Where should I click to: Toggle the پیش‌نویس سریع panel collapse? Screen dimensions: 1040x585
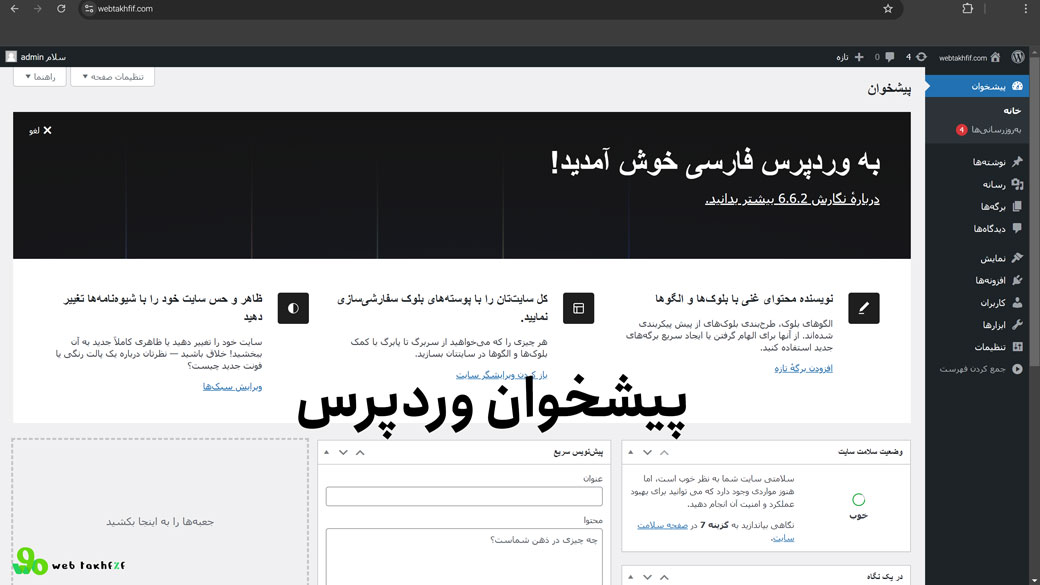click(326, 452)
